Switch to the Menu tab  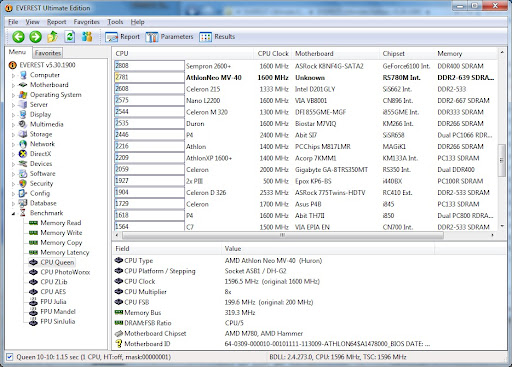click(17, 52)
